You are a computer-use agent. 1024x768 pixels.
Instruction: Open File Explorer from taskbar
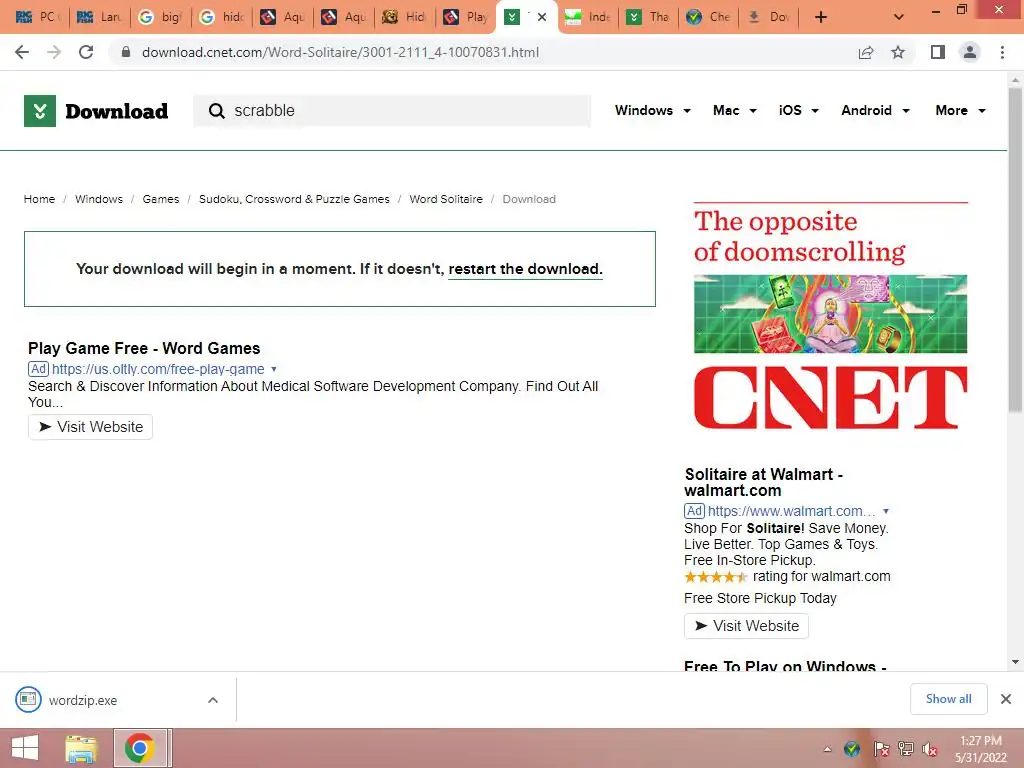[x=81, y=748]
